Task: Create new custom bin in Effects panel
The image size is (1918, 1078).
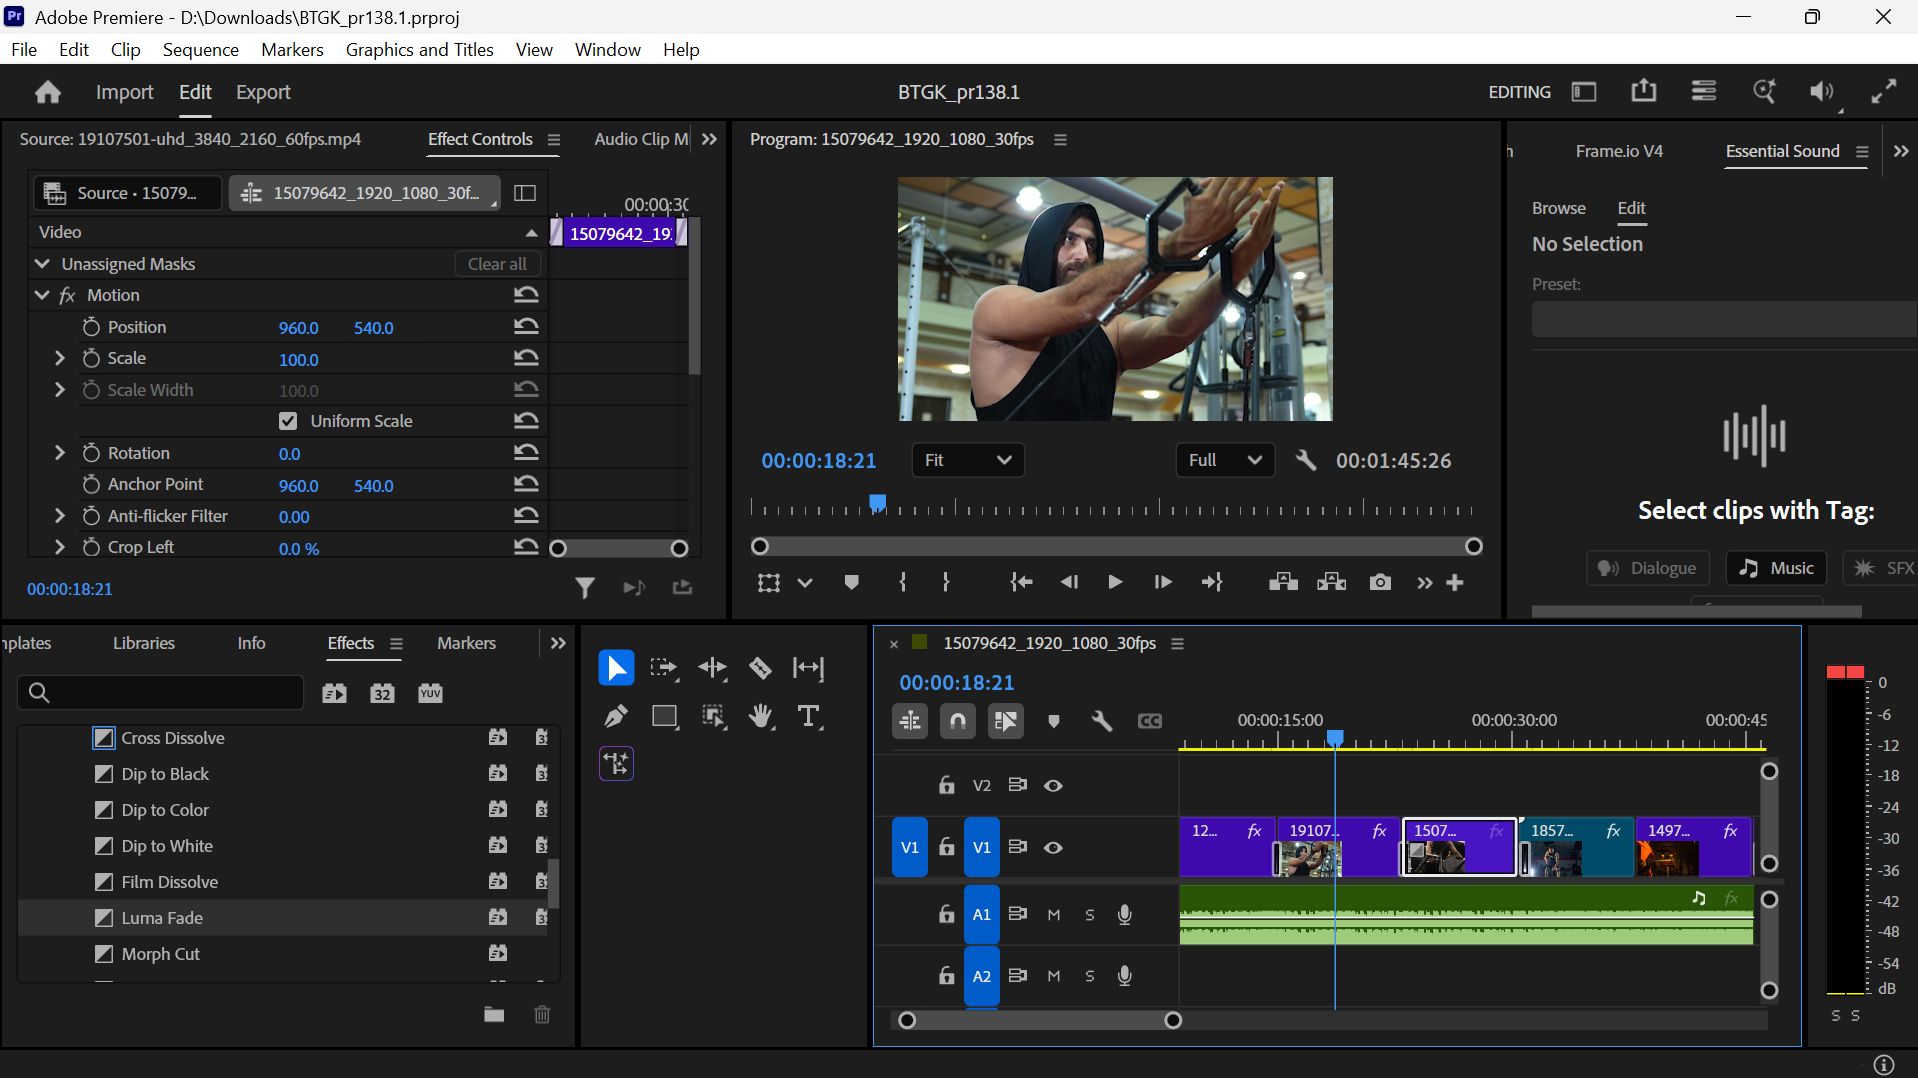Action: click(494, 1014)
